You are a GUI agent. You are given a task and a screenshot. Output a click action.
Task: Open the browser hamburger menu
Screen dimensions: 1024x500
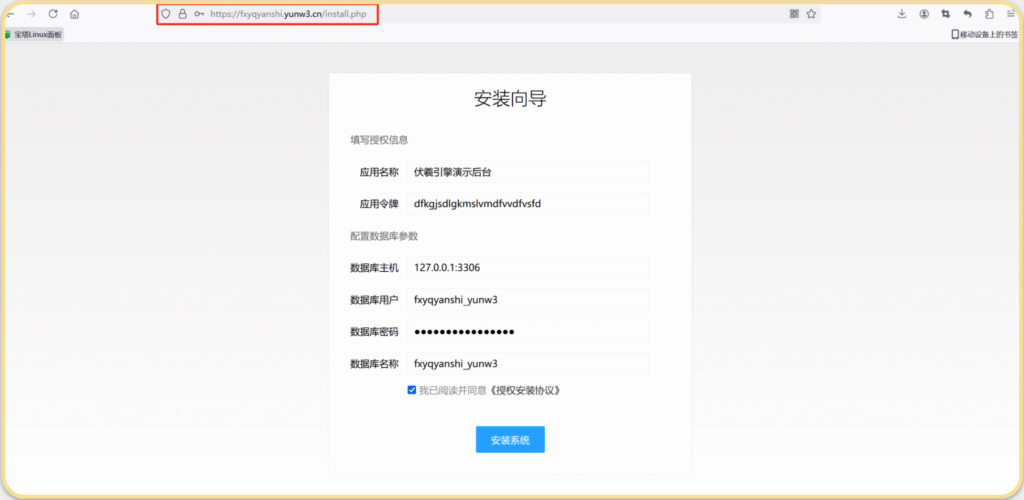point(1010,14)
